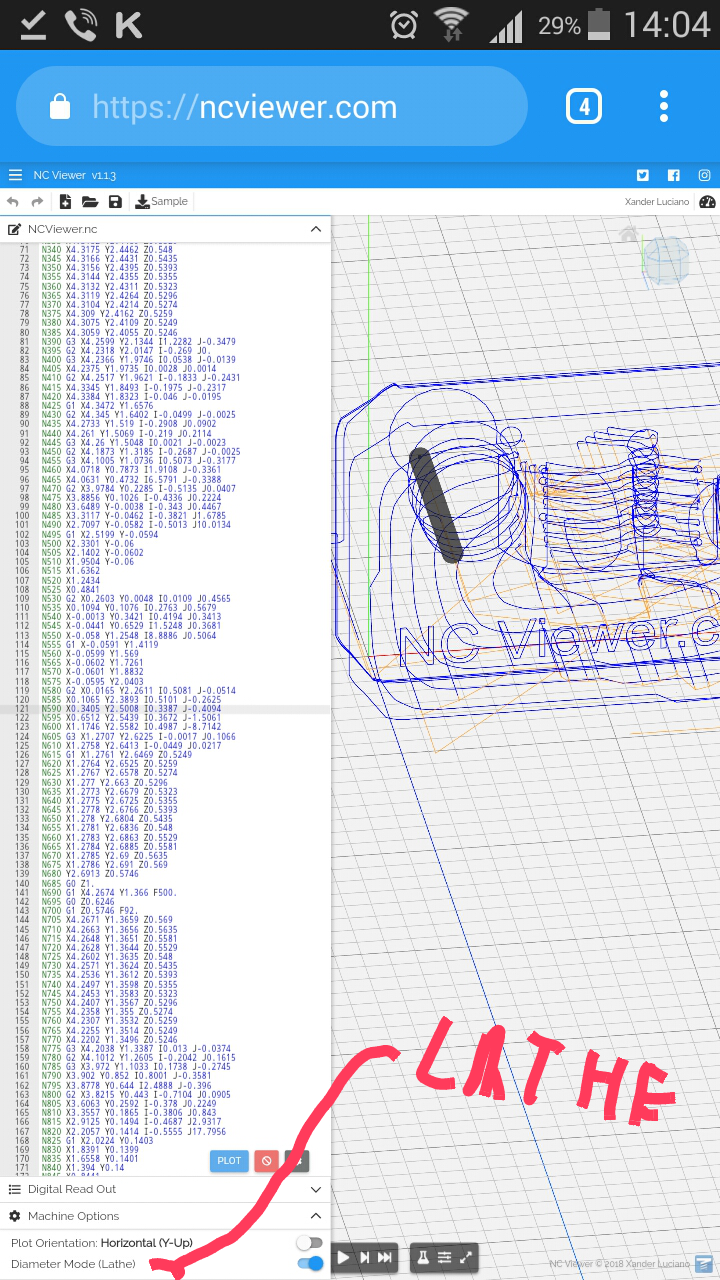This screenshot has height=1280, width=720.
Task: Redo the last edit
Action: point(38,202)
